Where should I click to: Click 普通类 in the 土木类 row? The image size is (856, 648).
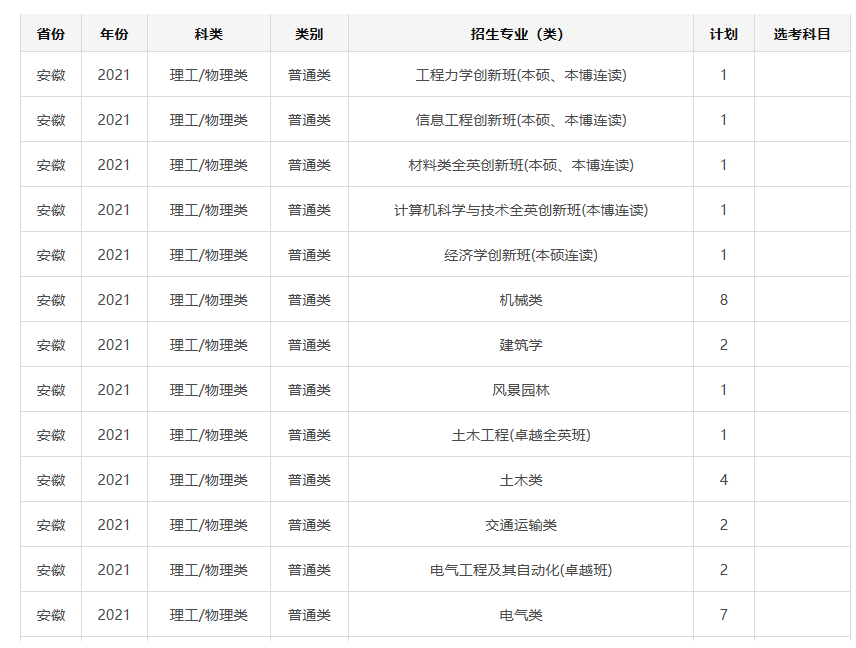pyautogui.click(x=309, y=480)
